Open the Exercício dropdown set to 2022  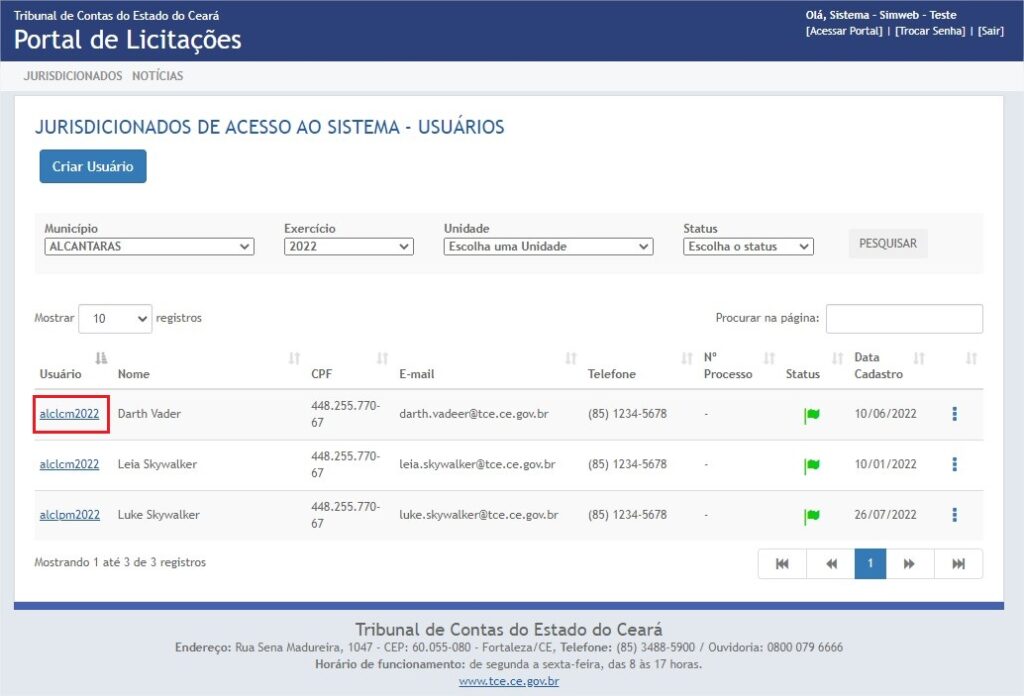point(349,246)
